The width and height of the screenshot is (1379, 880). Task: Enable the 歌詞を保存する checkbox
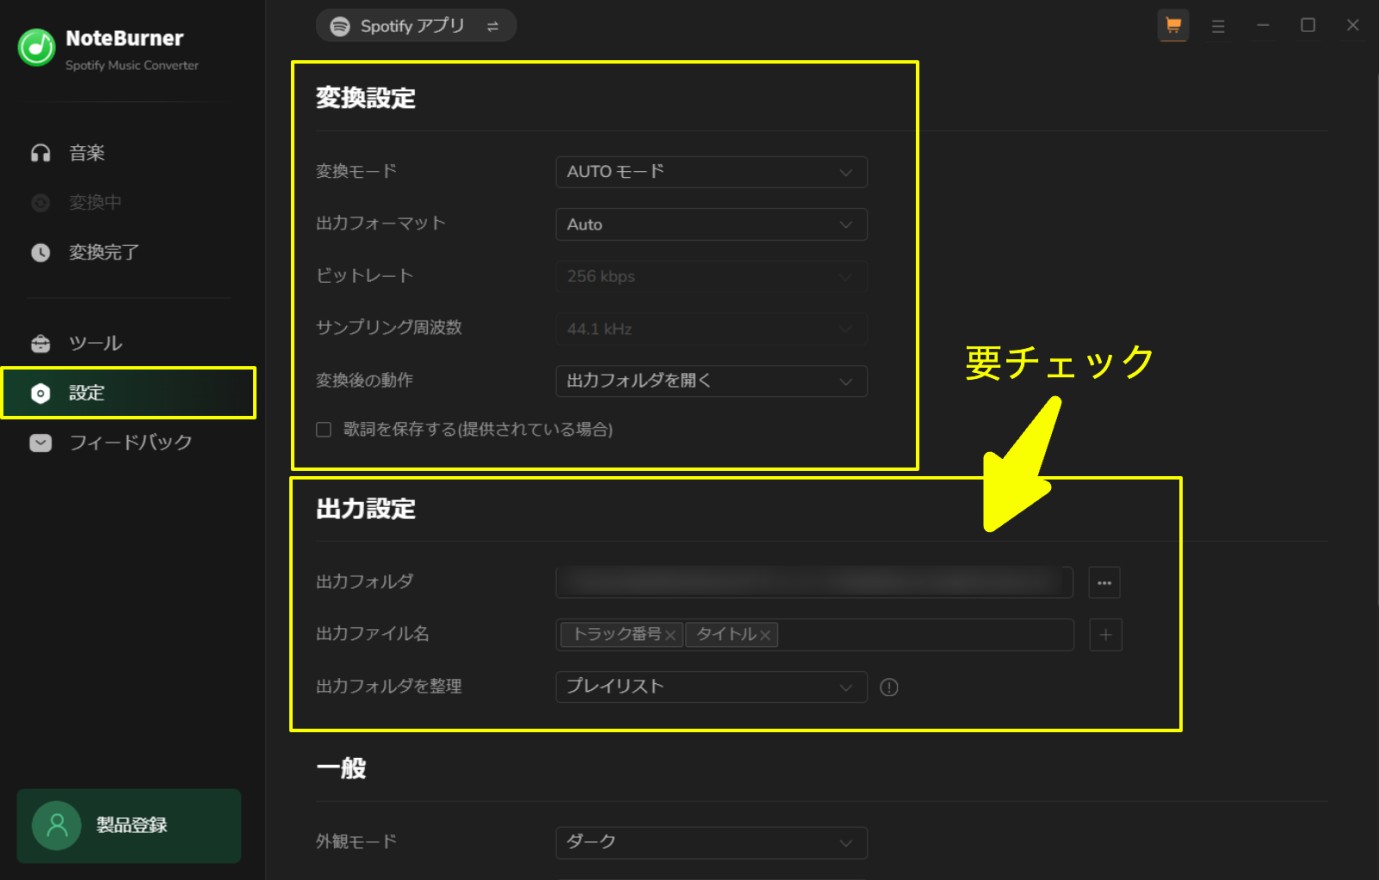(x=324, y=430)
